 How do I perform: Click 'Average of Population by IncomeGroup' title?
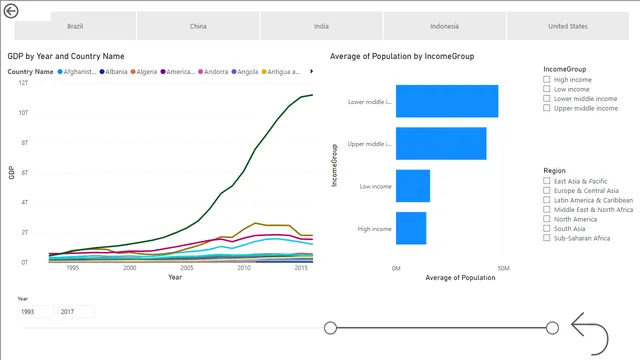[402, 56]
